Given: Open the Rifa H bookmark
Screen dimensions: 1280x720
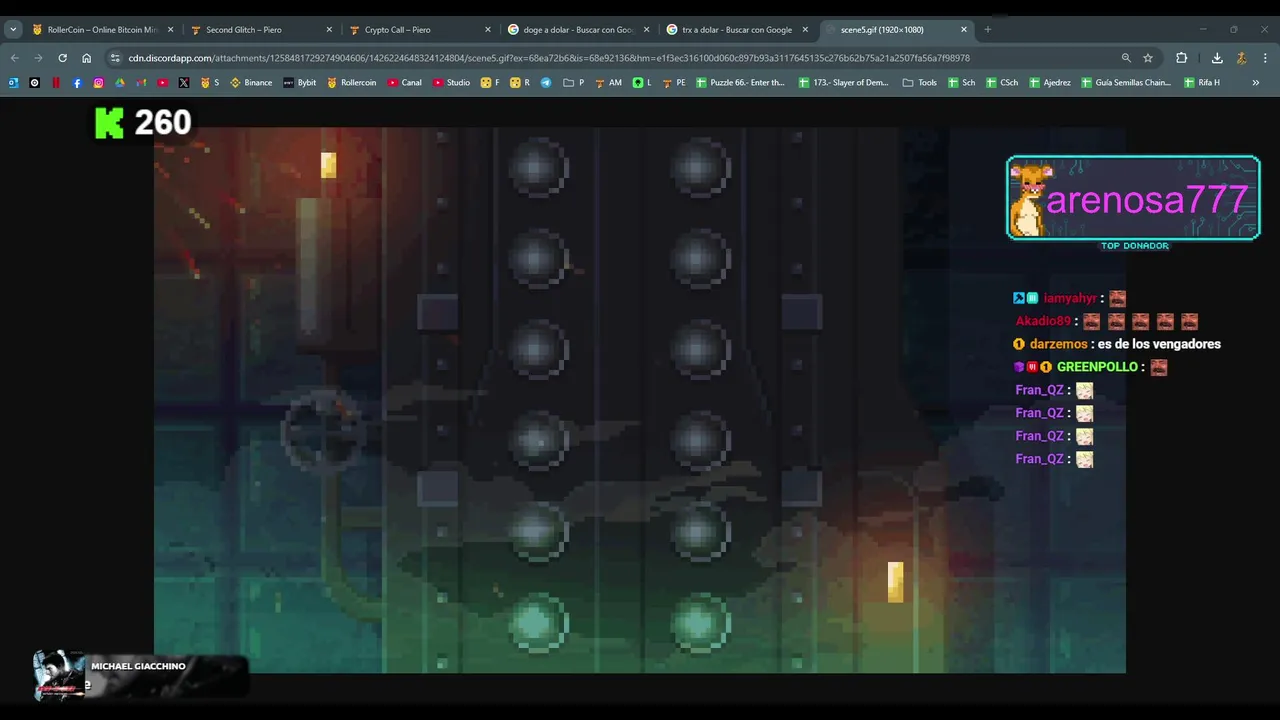Looking at the screenshot, I should (x=1202, y=82).
